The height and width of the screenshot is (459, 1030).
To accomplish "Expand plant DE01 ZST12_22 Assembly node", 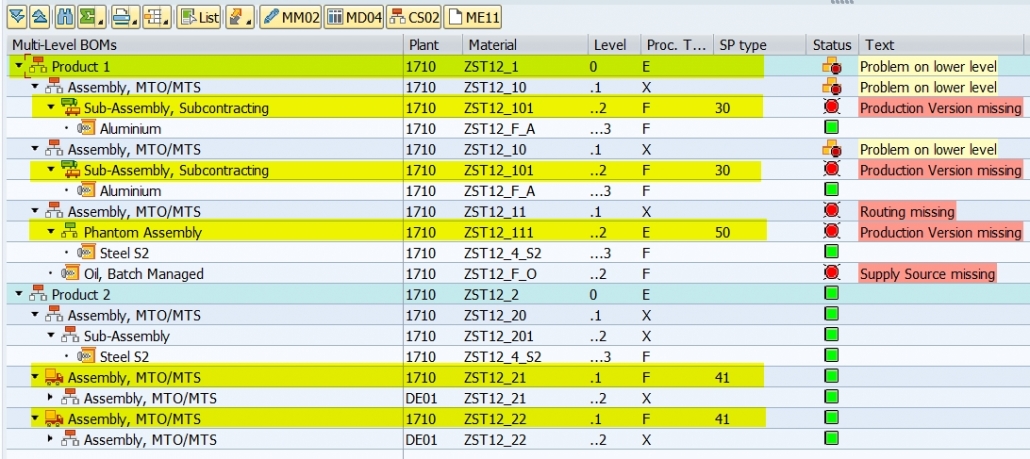I will pos(51,440).
